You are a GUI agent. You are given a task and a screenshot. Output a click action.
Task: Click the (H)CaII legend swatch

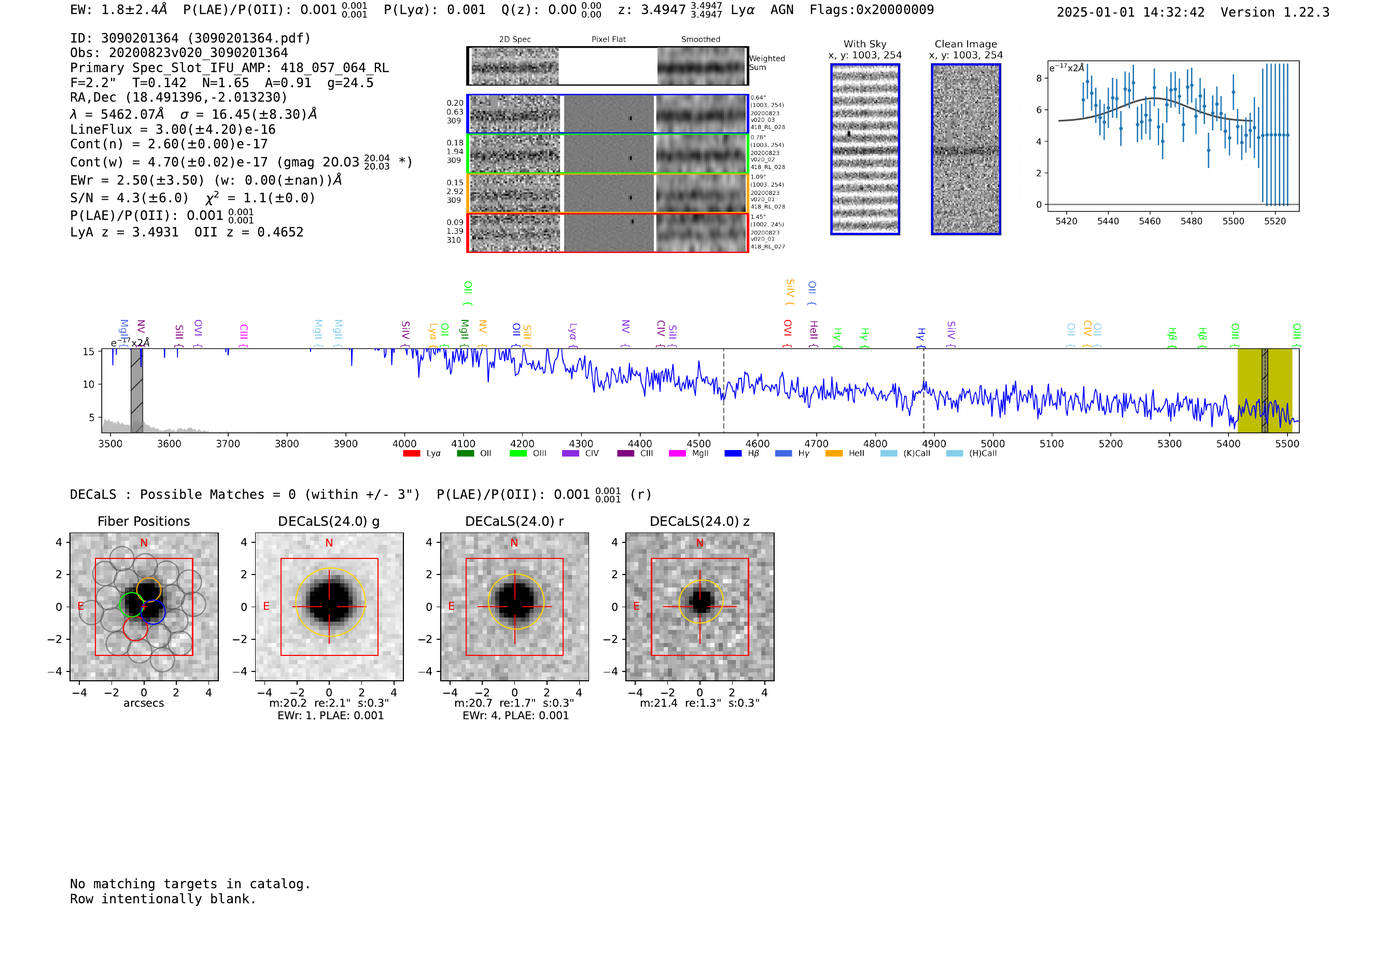point(954,454)
